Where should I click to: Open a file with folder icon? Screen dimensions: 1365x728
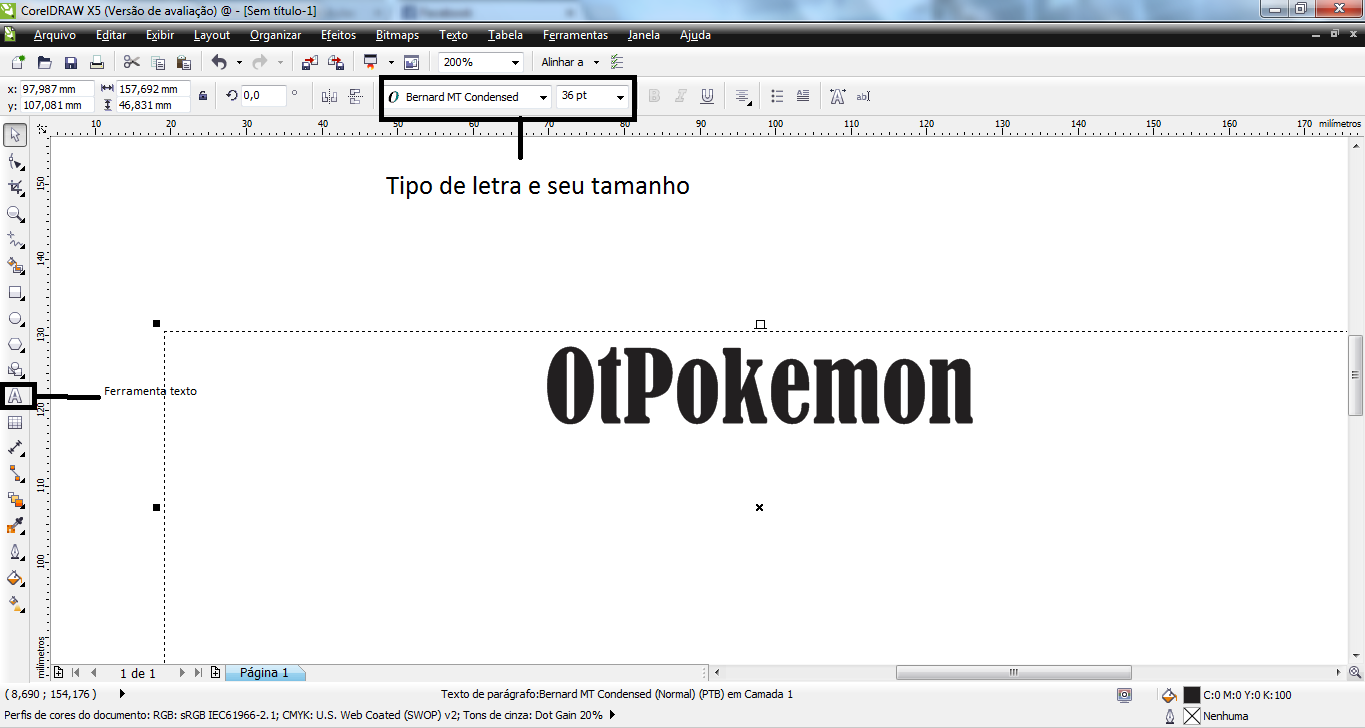pos(44,62)
